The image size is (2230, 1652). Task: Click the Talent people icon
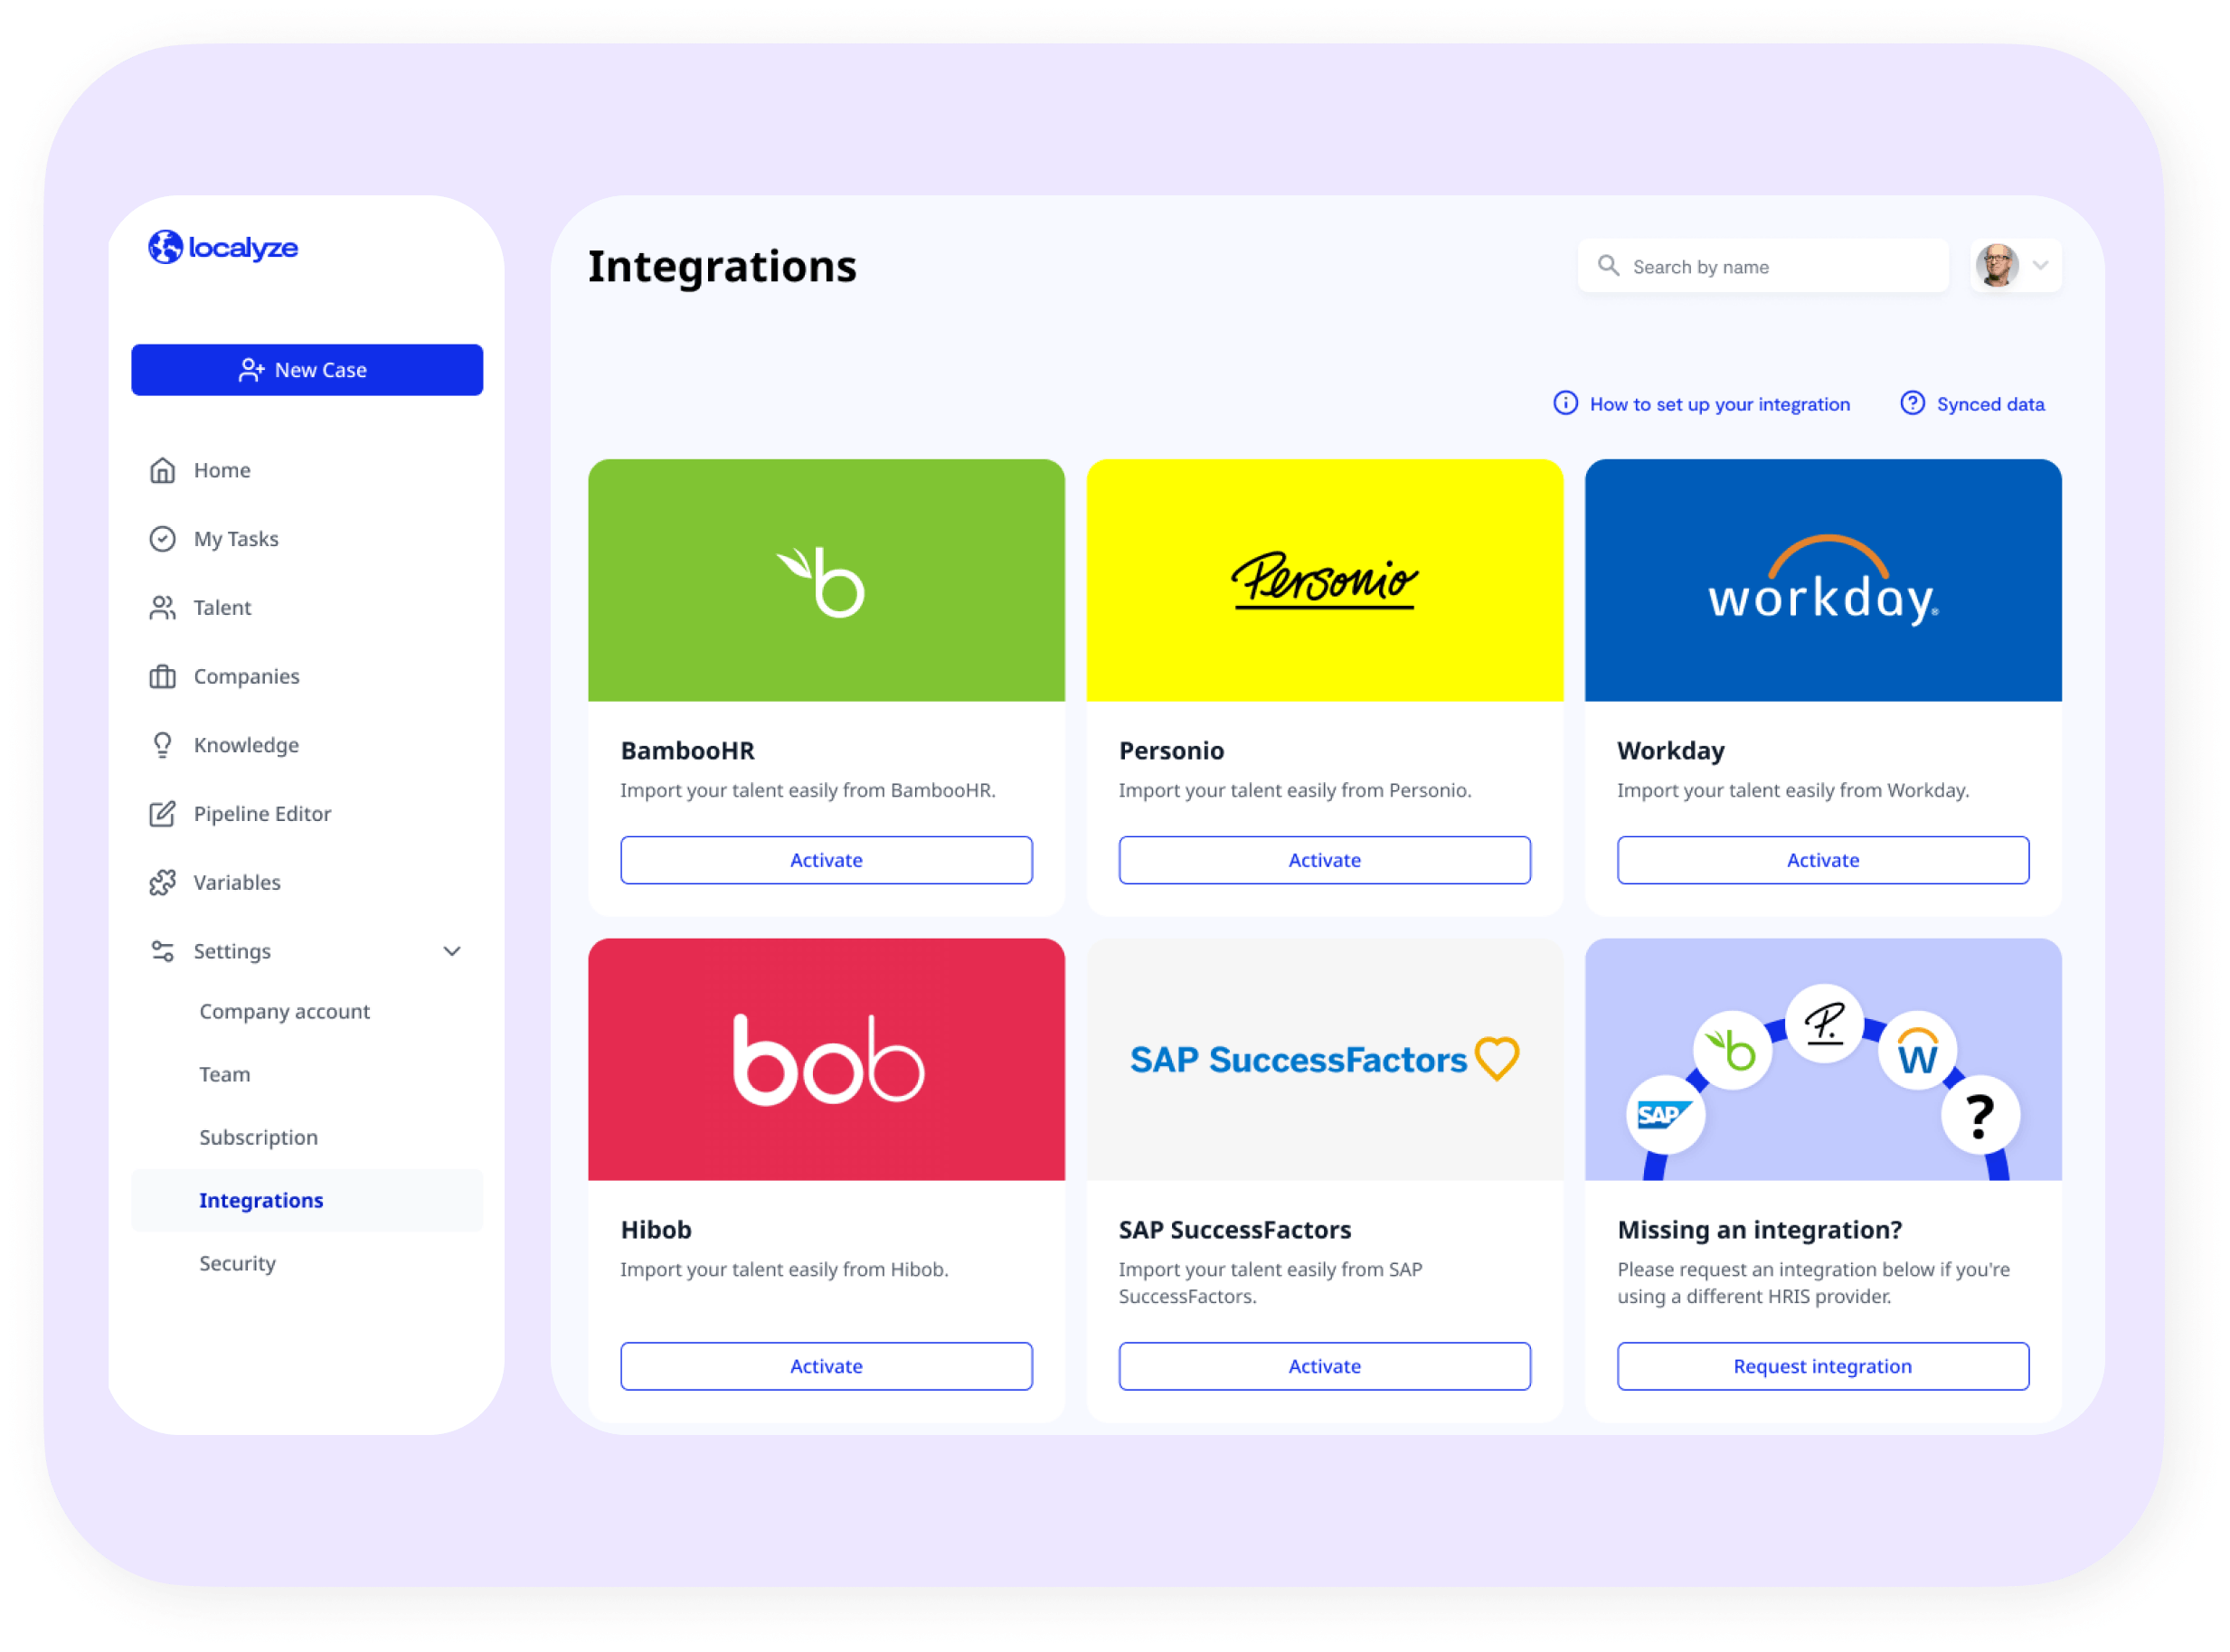pyautogui.click(x=162, y=608)
